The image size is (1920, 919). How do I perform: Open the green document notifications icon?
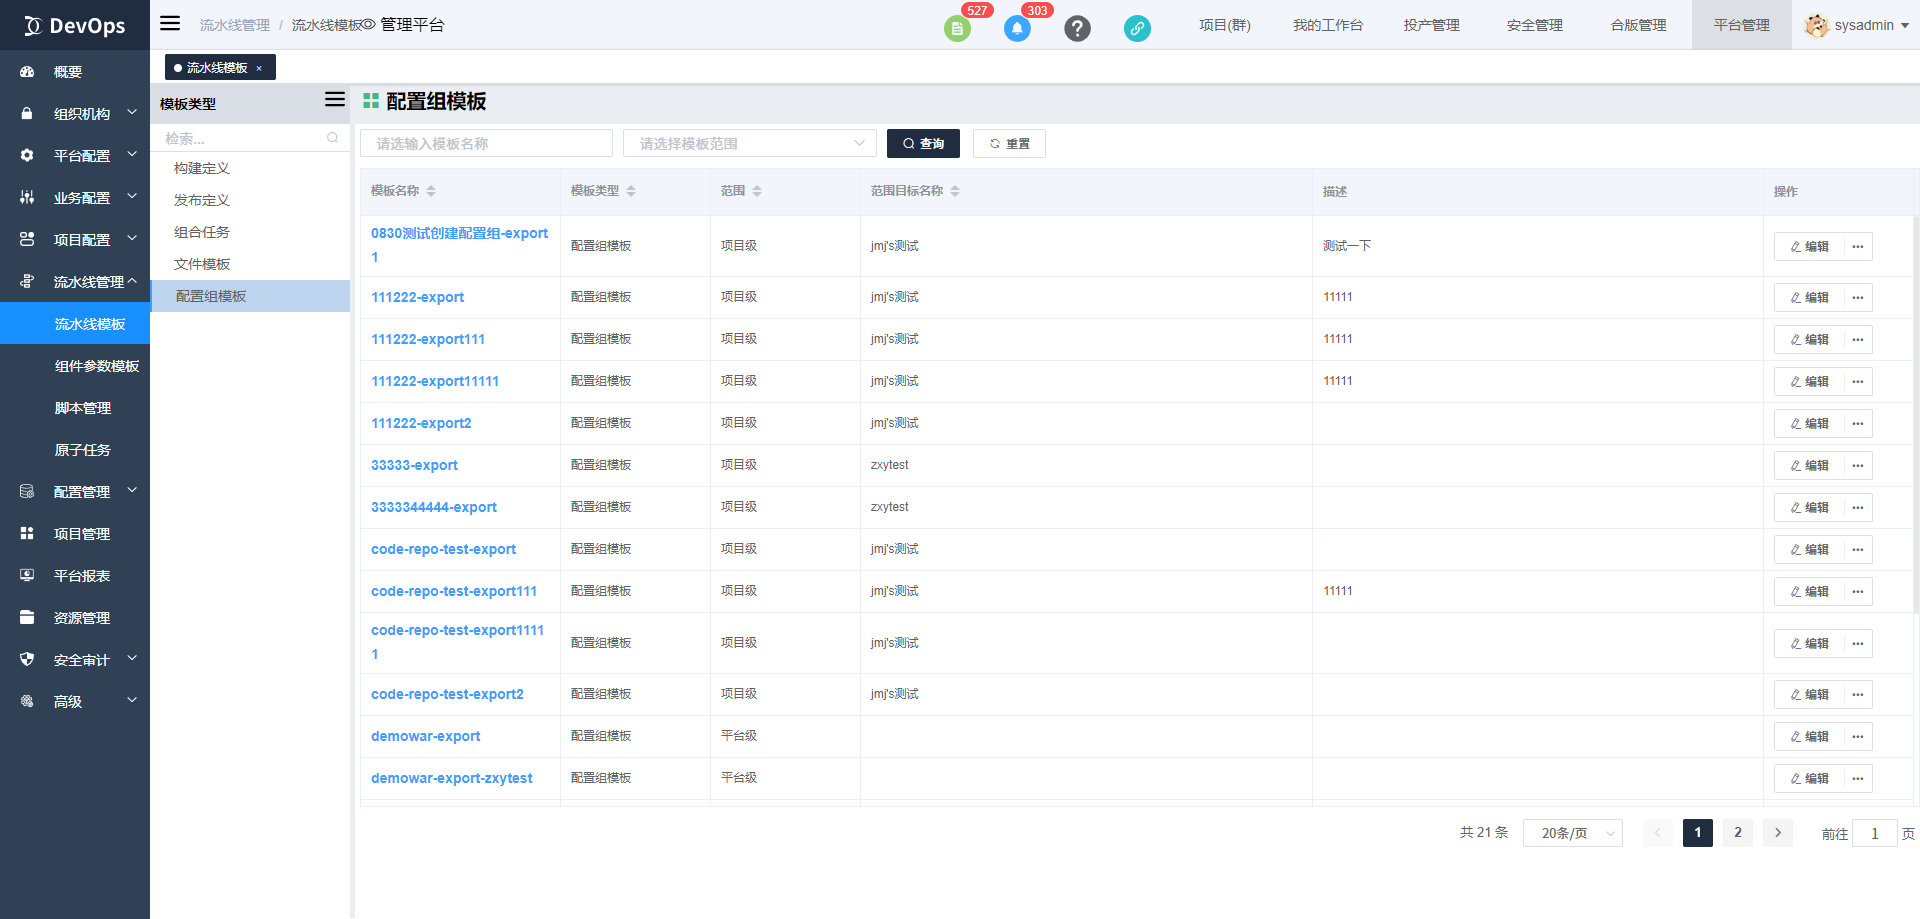[x=957, y=28]
